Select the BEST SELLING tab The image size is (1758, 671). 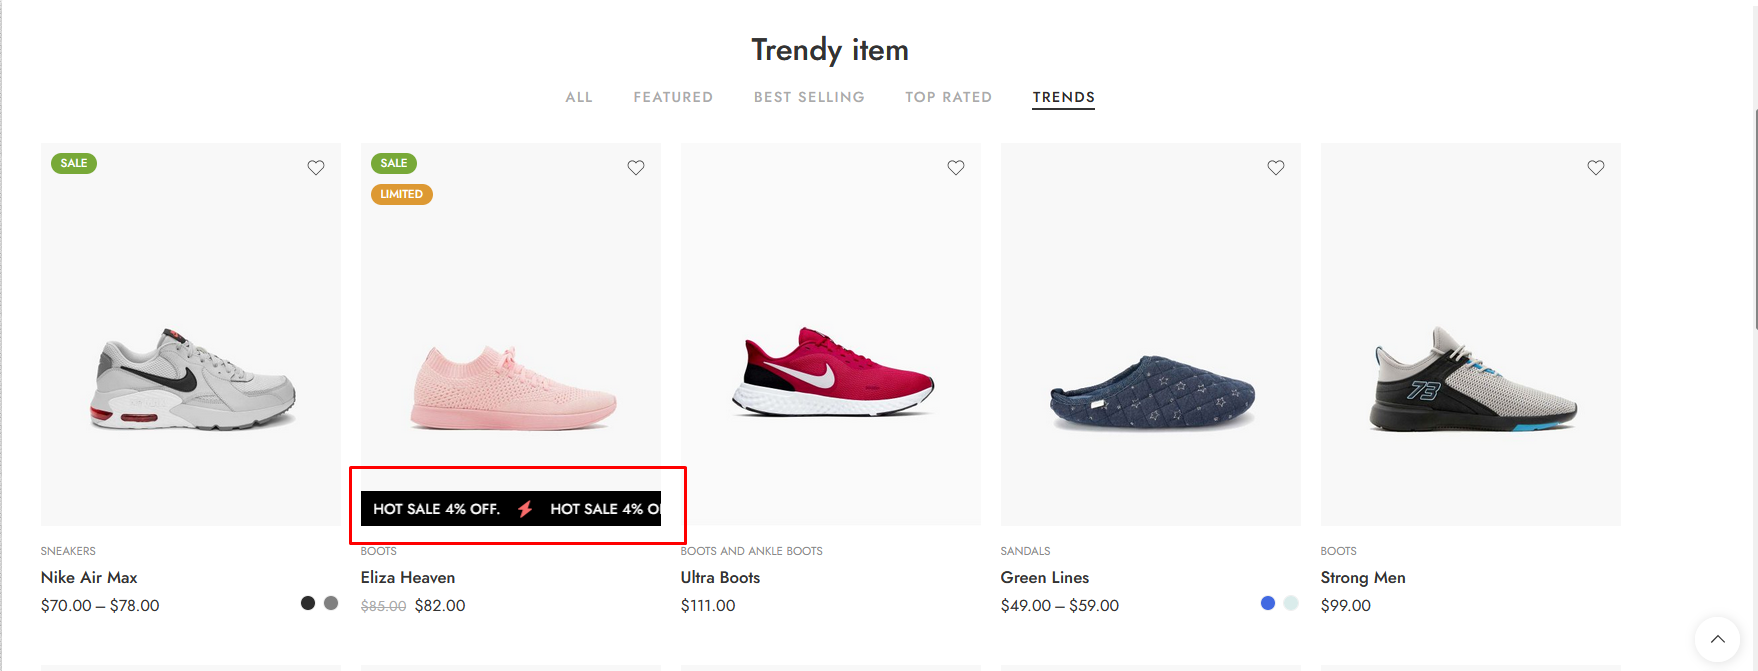click(x=809, y=97)
